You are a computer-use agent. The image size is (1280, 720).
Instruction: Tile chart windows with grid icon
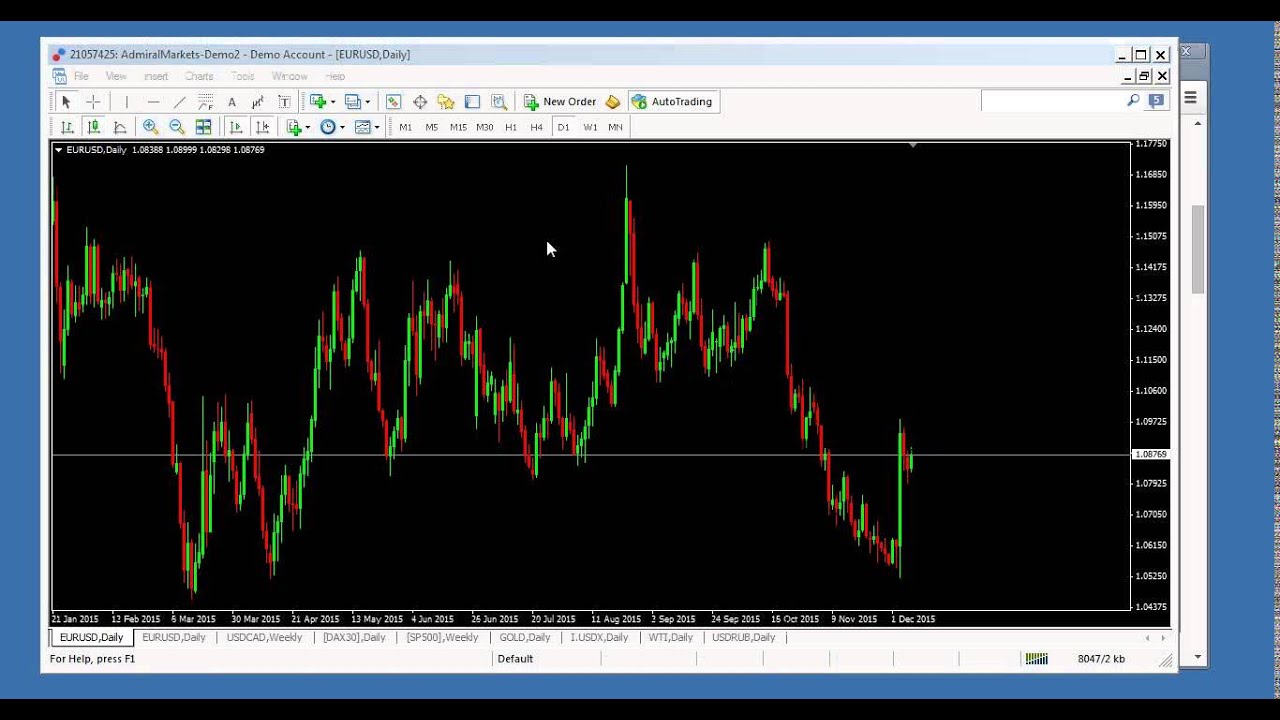[x=203, y=127]
